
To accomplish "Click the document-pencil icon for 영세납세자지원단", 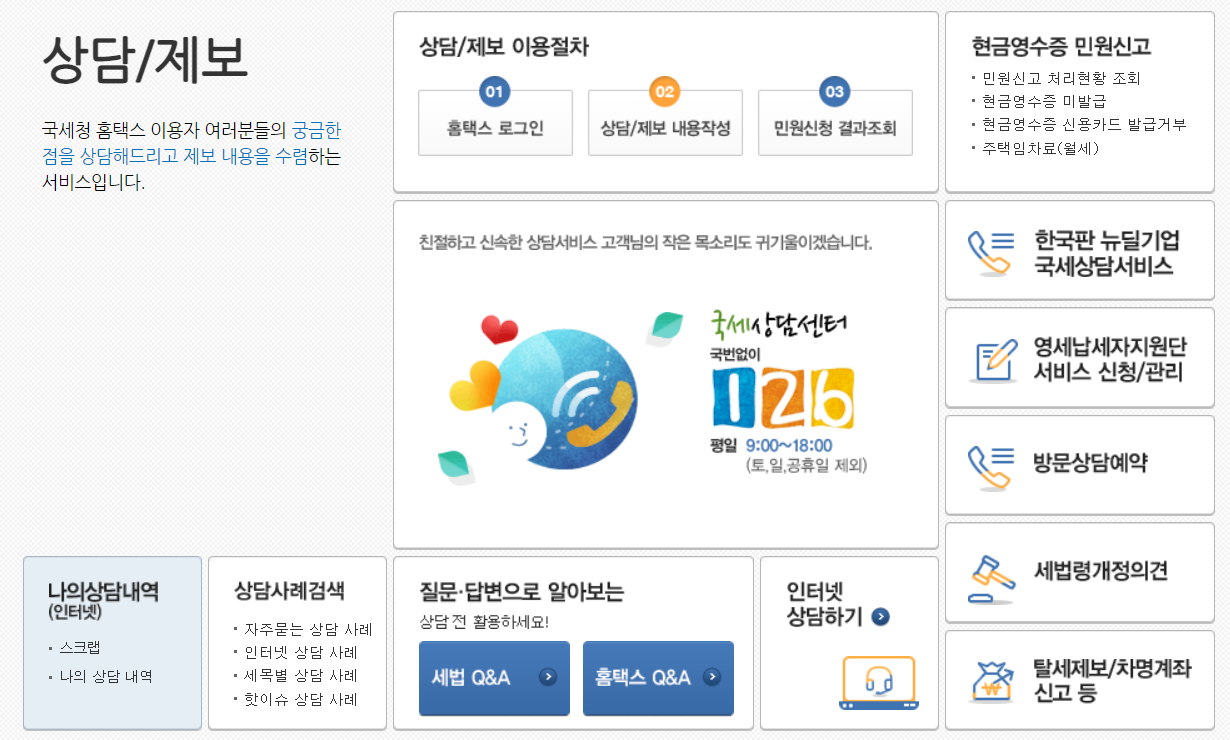I will click(992, 360).
